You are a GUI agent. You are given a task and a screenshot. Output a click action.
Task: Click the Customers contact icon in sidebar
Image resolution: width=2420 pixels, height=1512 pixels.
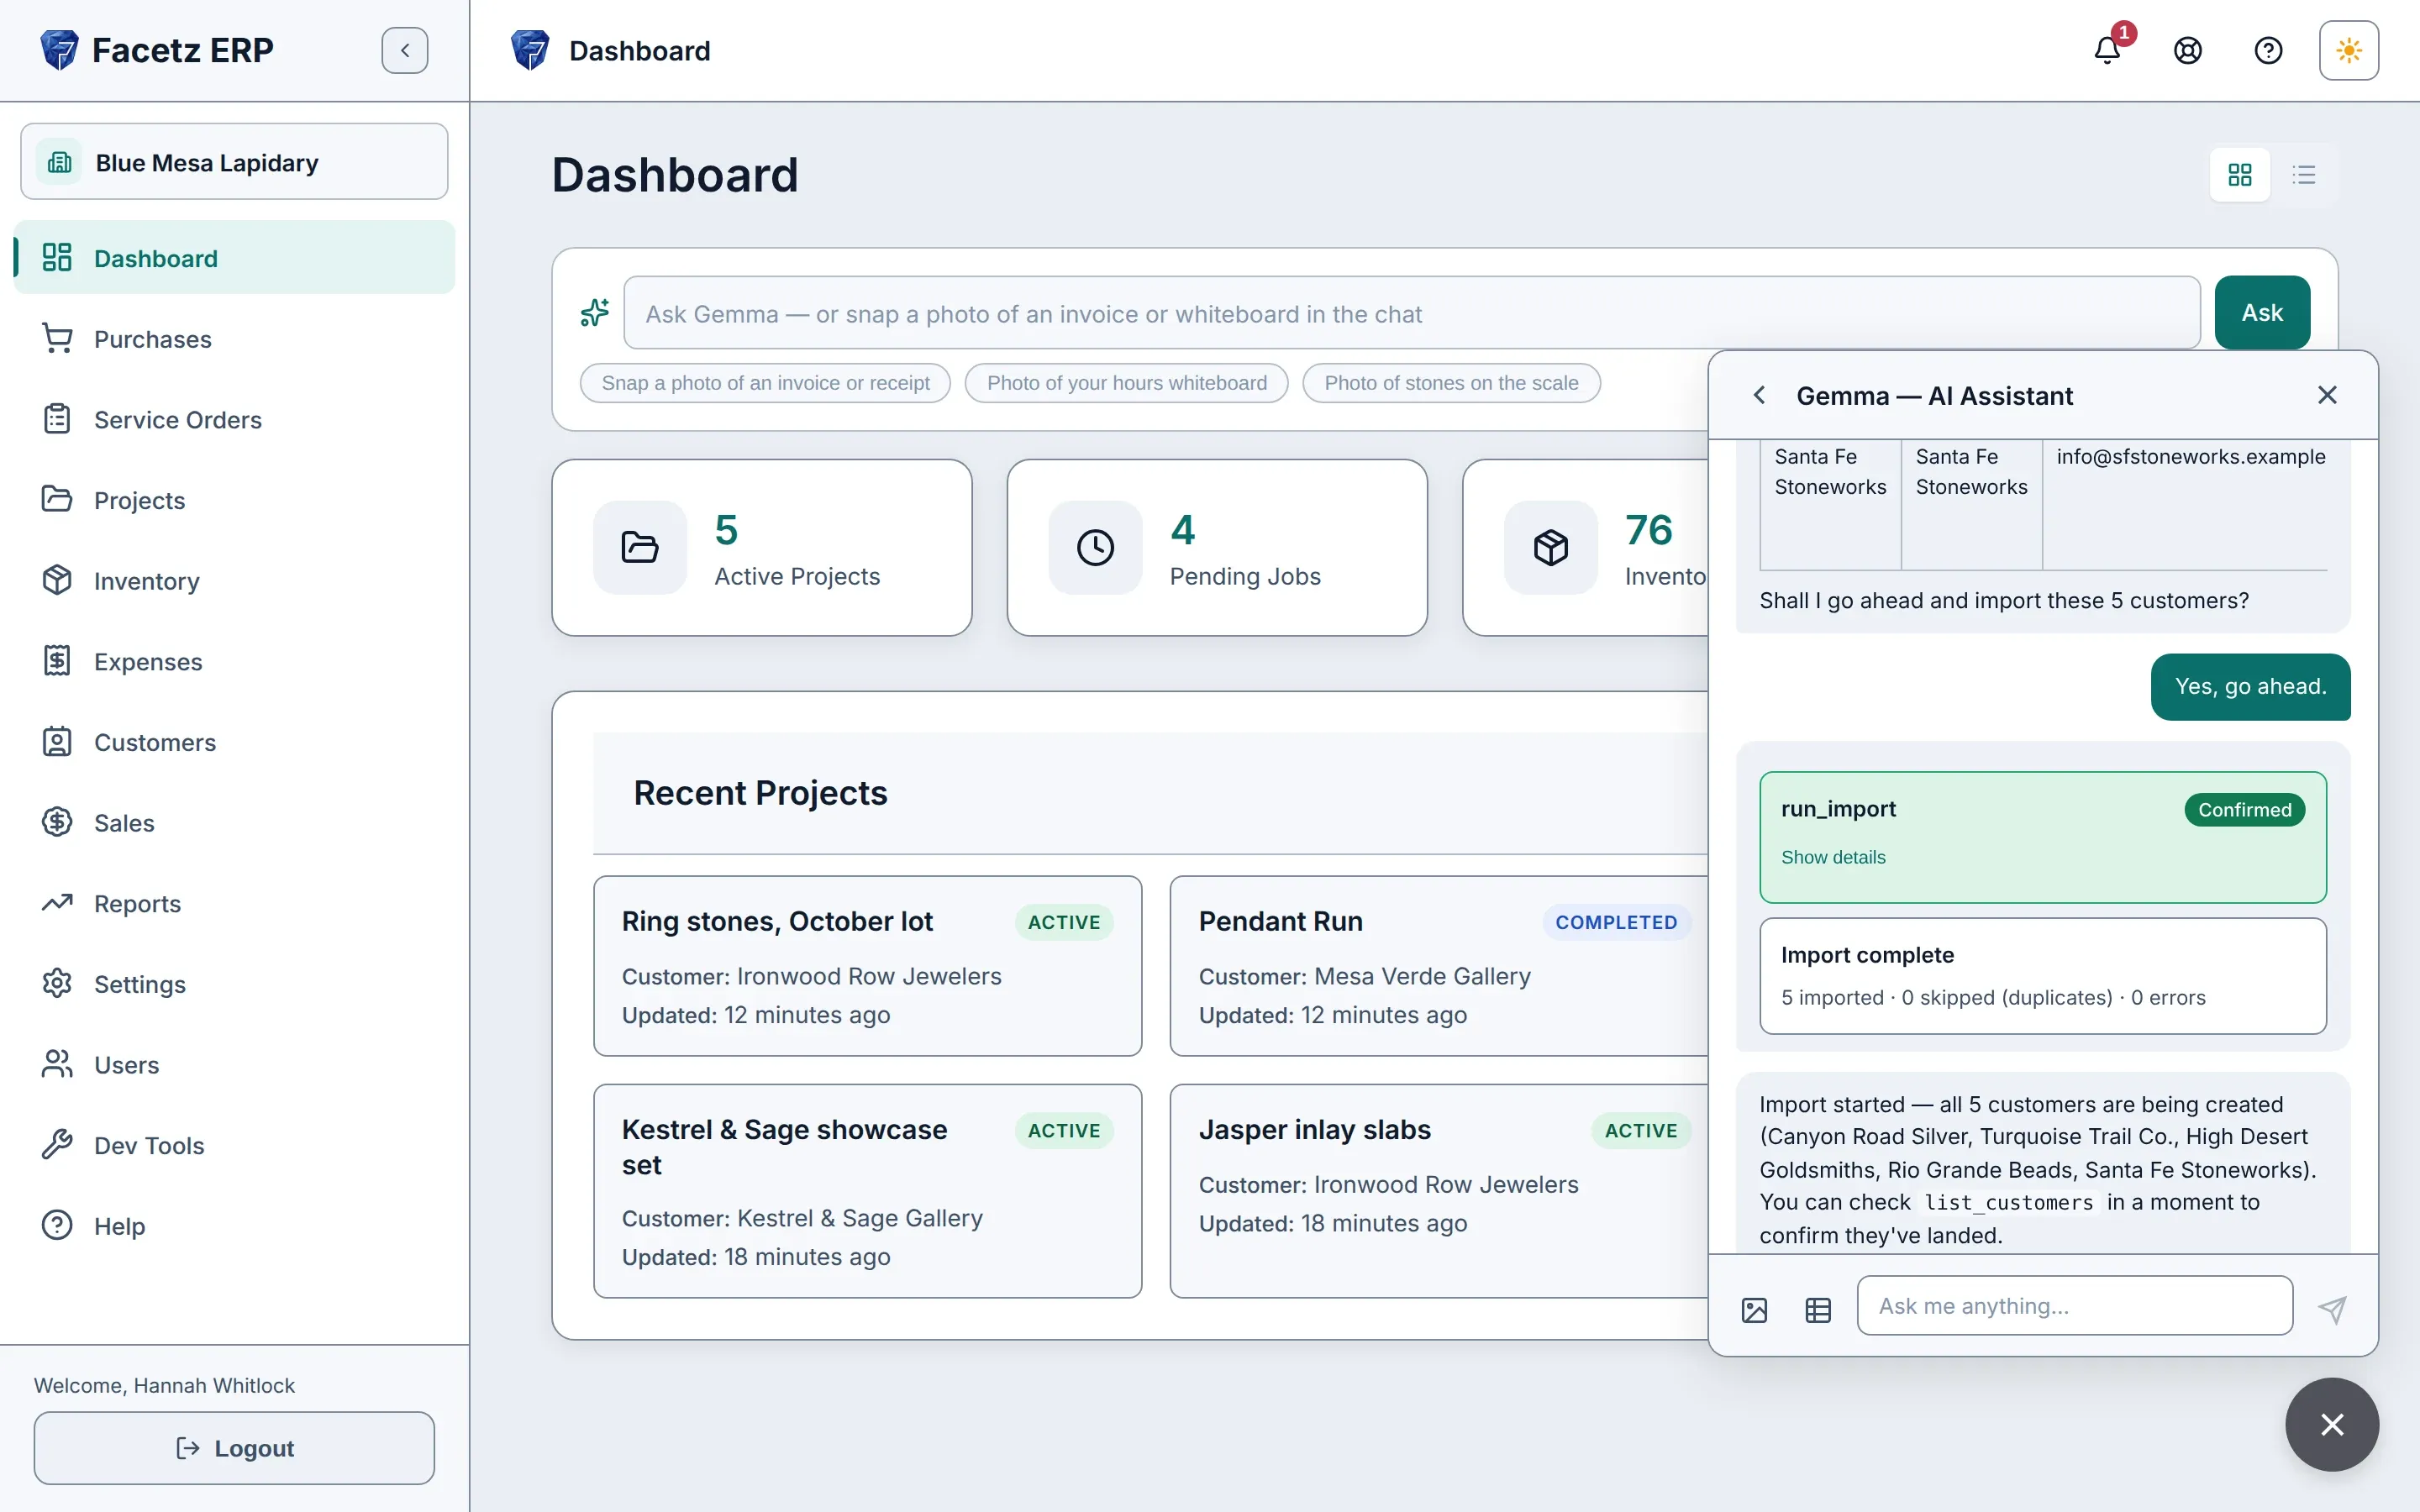click(x=57, y=742)
